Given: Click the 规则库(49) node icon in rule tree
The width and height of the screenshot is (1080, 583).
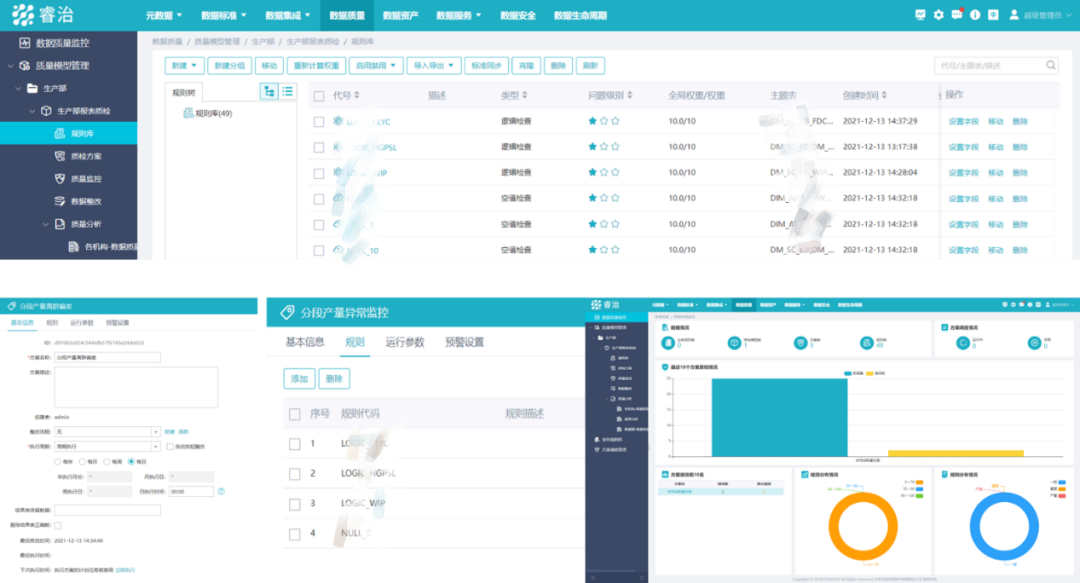Looking at the screenshot, I should [x=187, y=114].
